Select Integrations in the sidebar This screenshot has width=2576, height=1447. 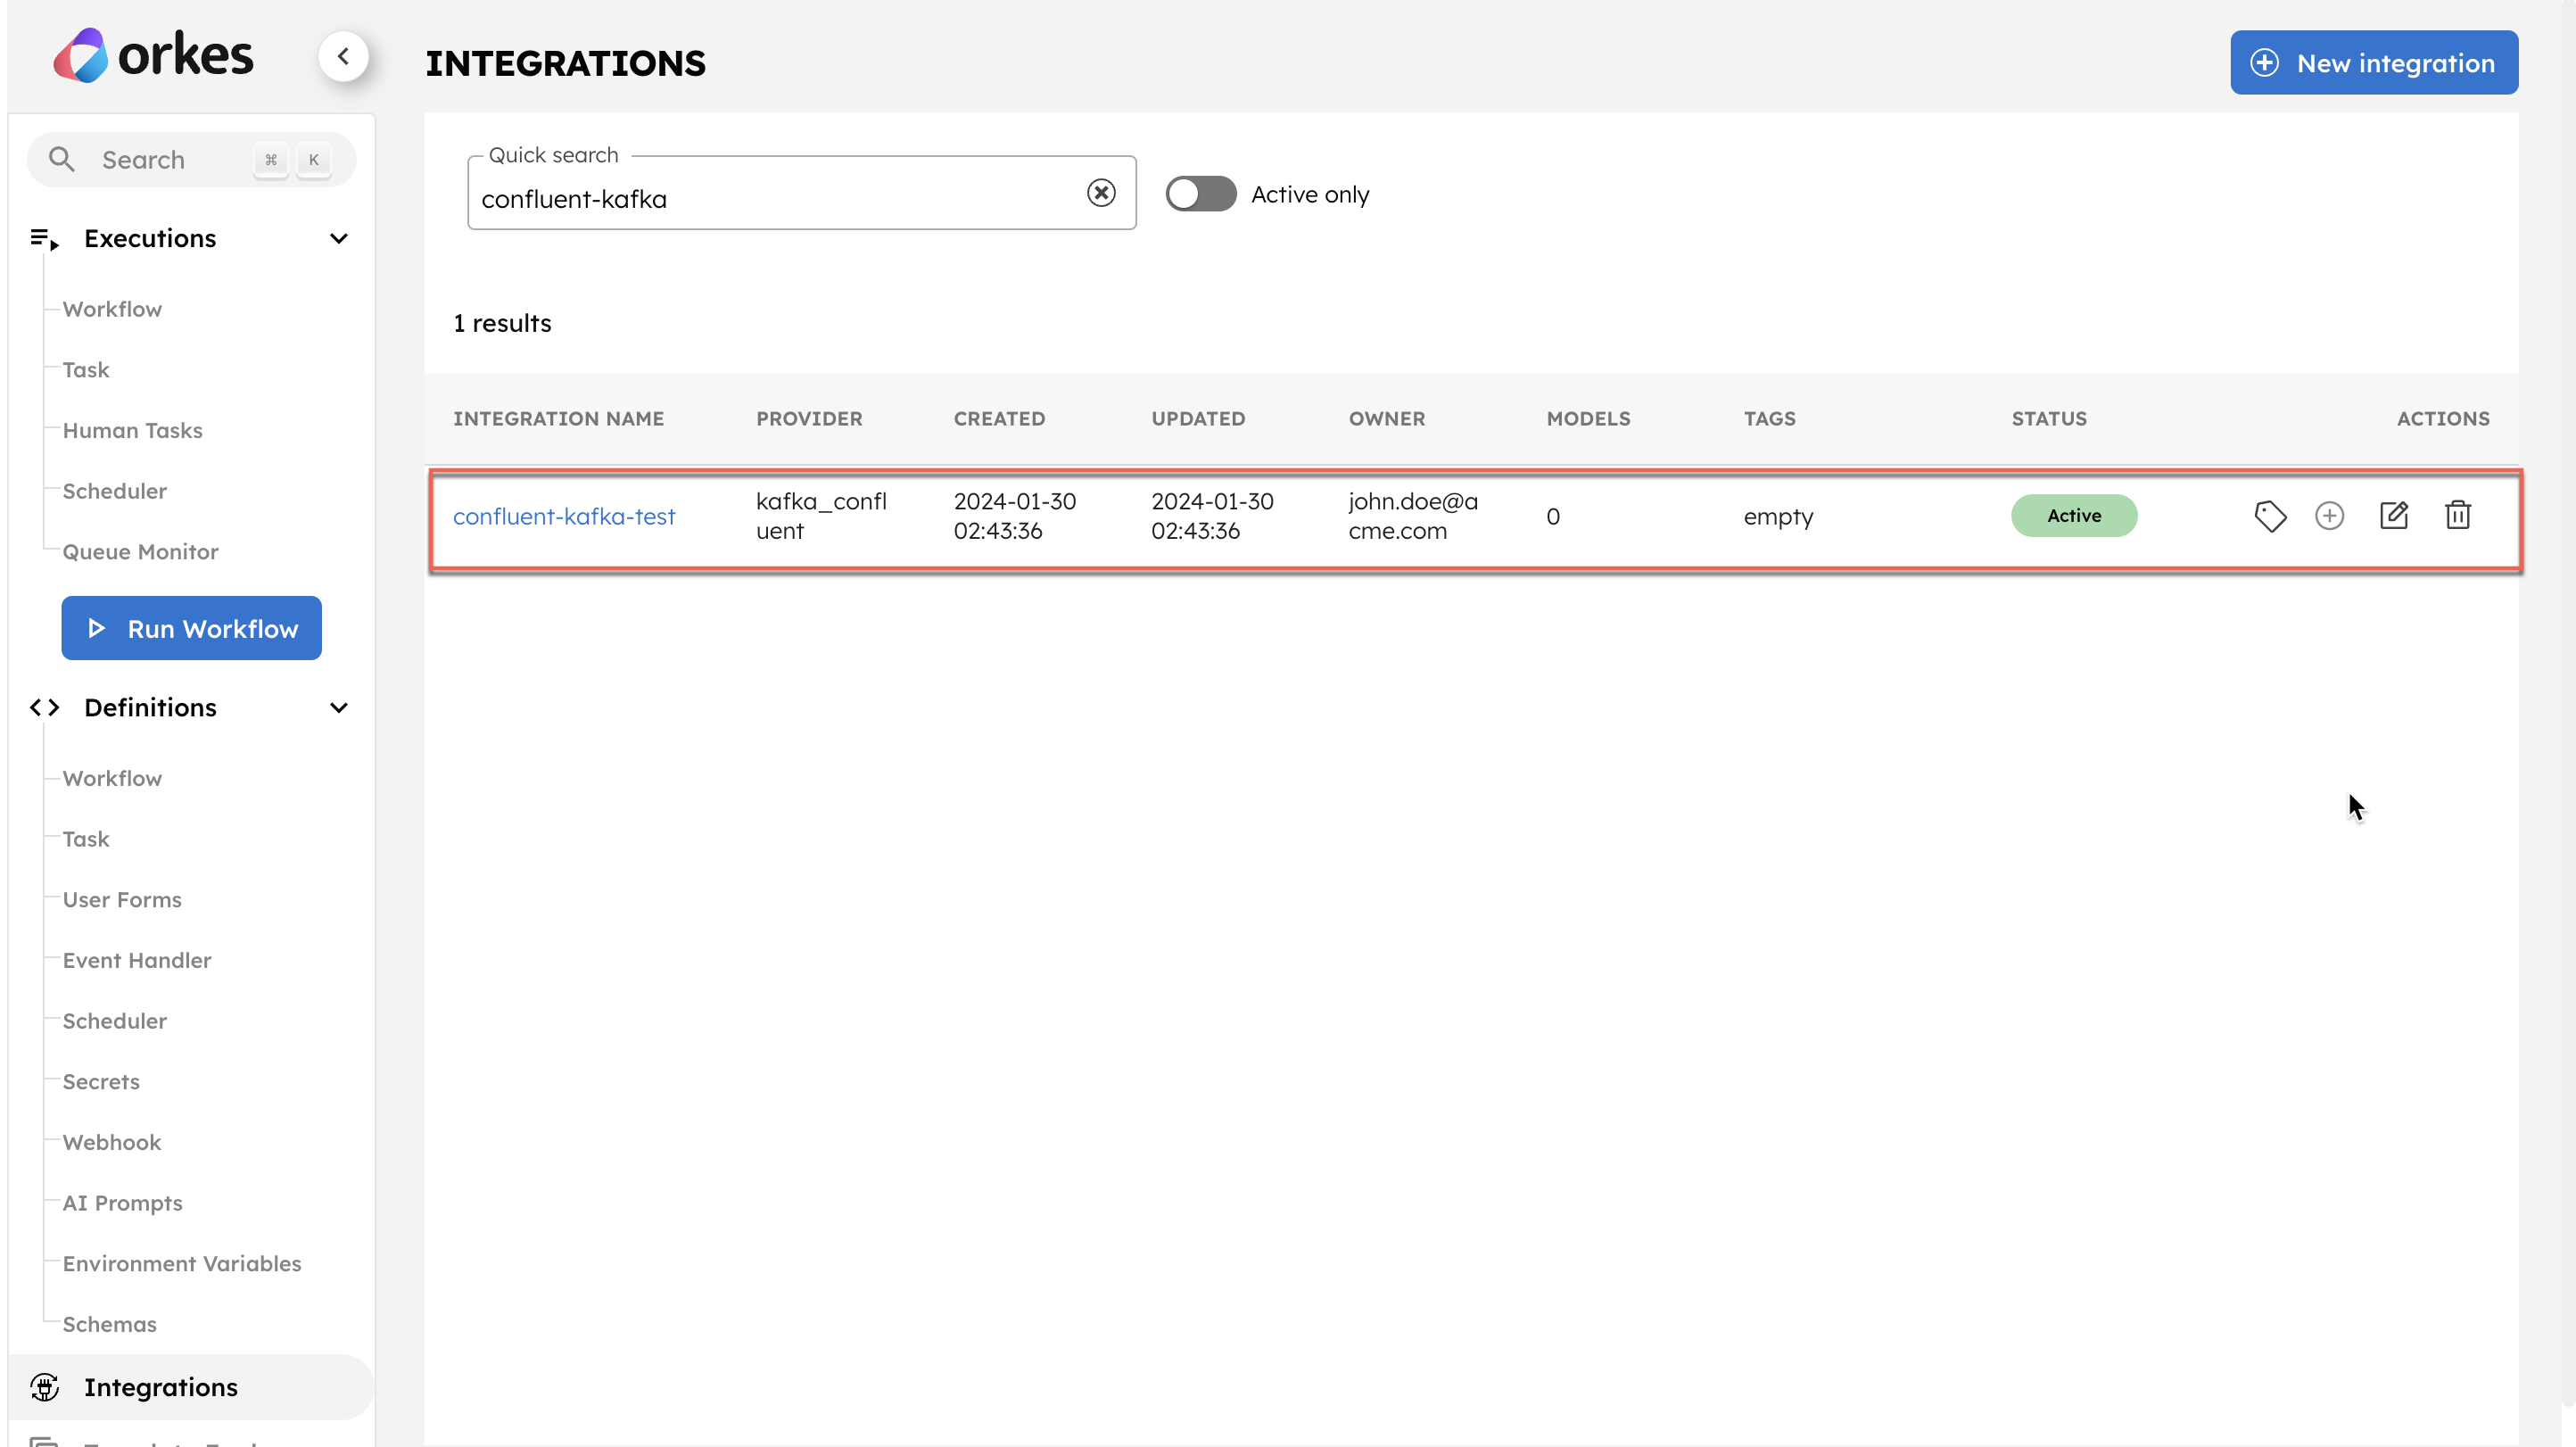pos(191,1387)
